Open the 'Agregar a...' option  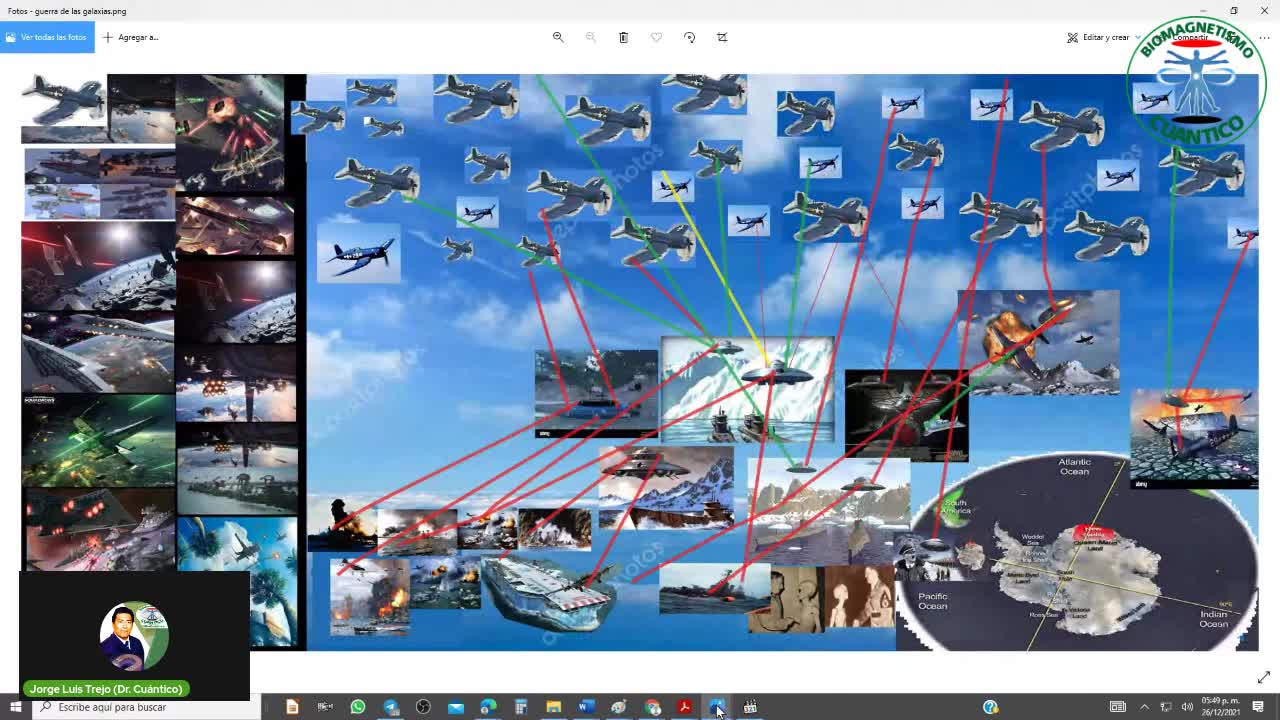click(x=131, y=37)
